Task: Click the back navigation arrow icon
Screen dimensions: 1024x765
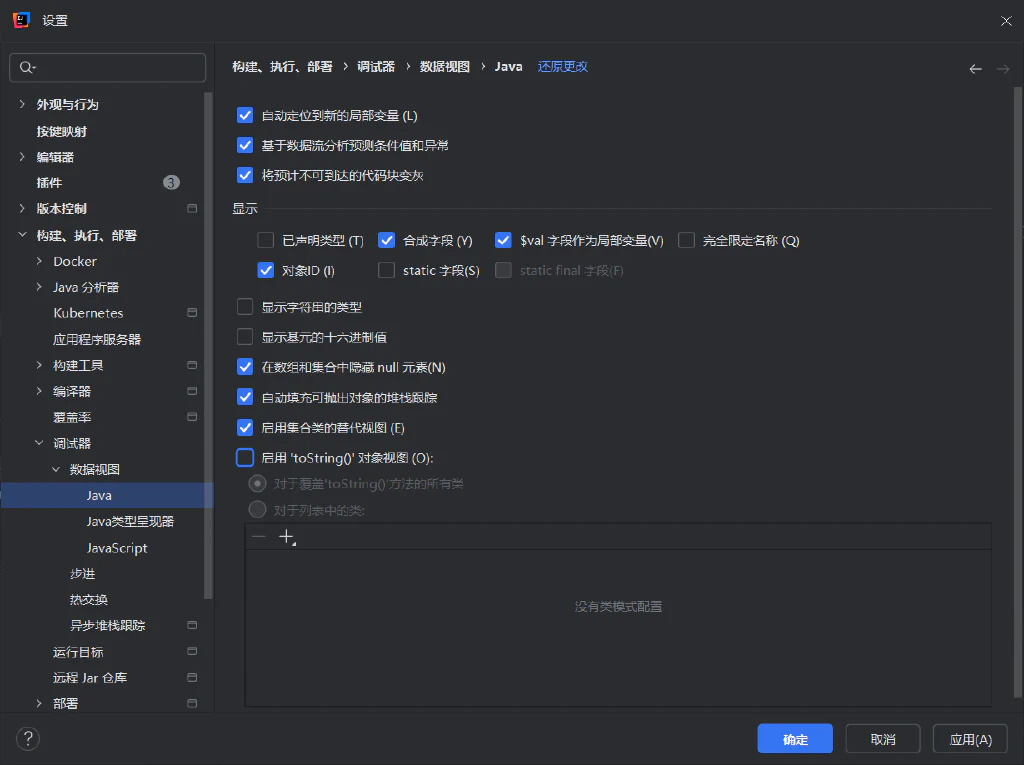Action: (975, 69)
